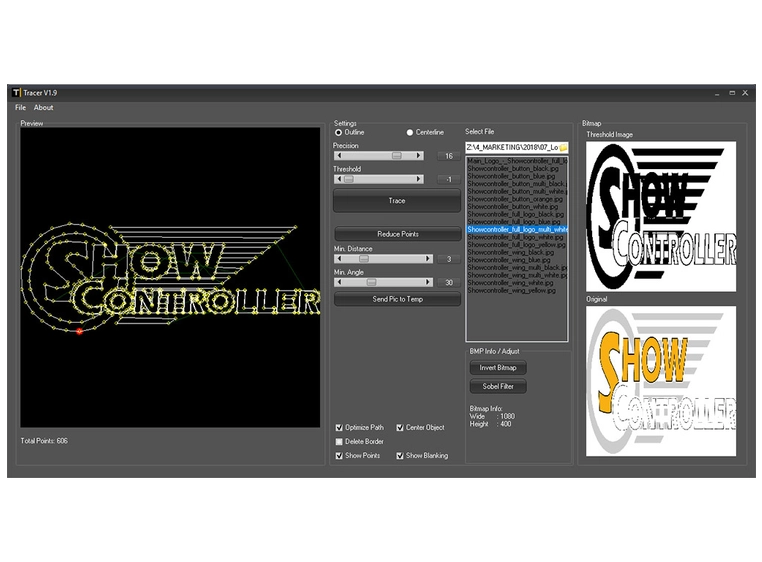
Task: Click the Total Points: 606 status text
Action: [x=44, y=441]
